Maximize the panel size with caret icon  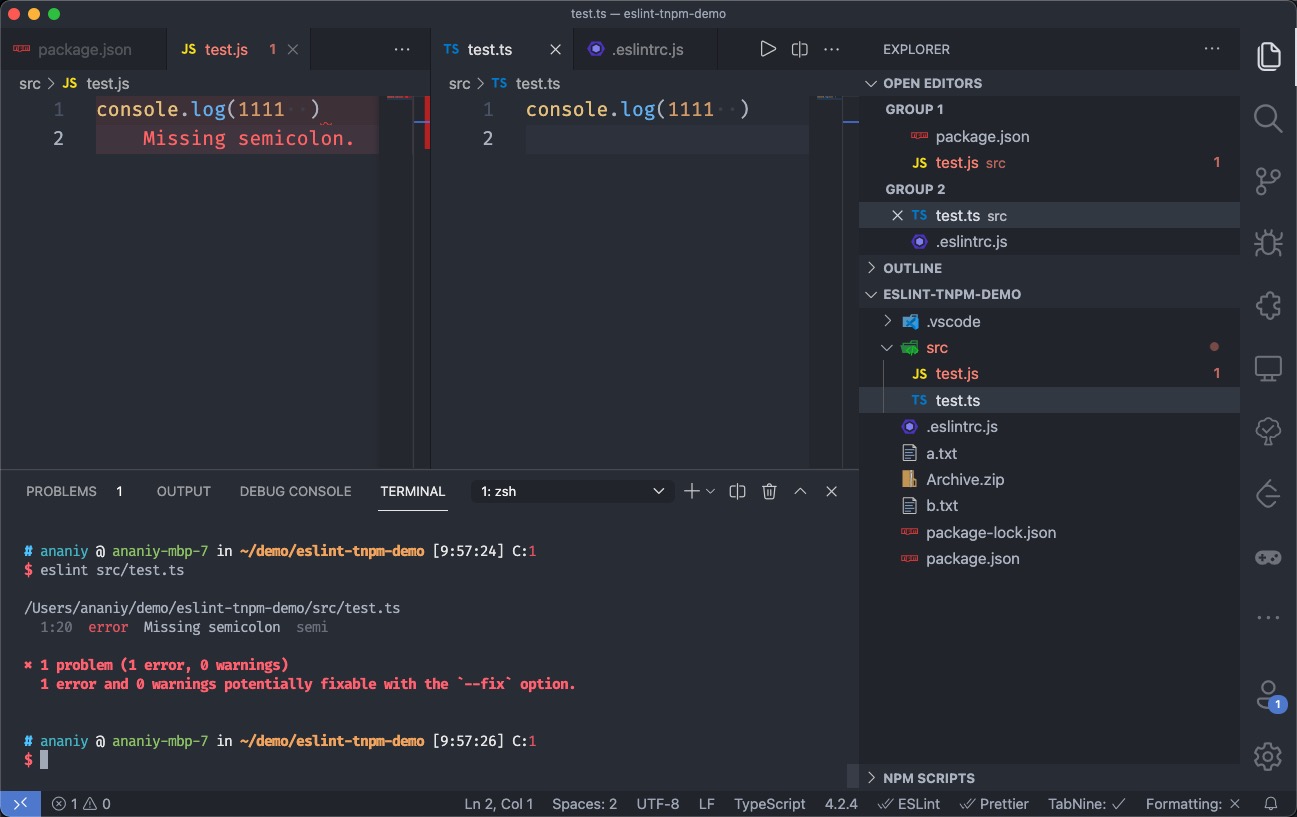point(800,491)
